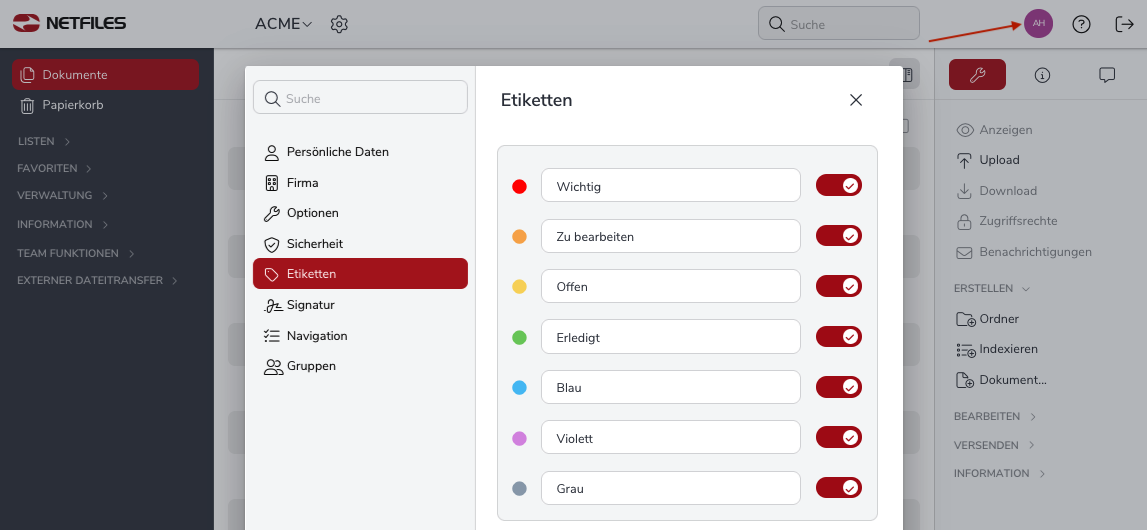Click the logout arrow icon

1124,24
